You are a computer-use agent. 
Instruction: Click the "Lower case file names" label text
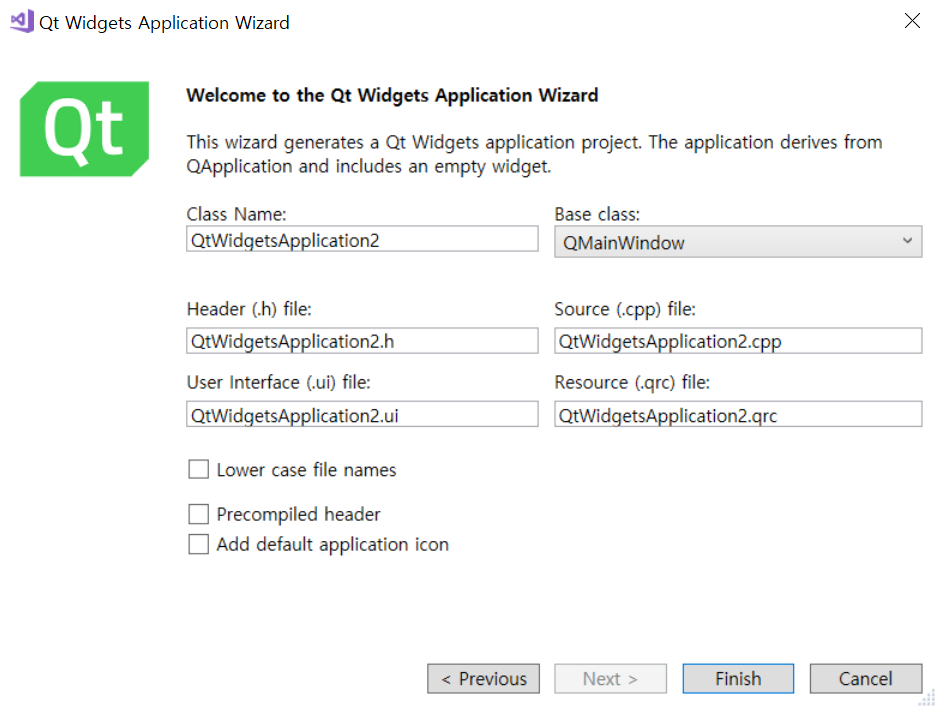[306, 470]
